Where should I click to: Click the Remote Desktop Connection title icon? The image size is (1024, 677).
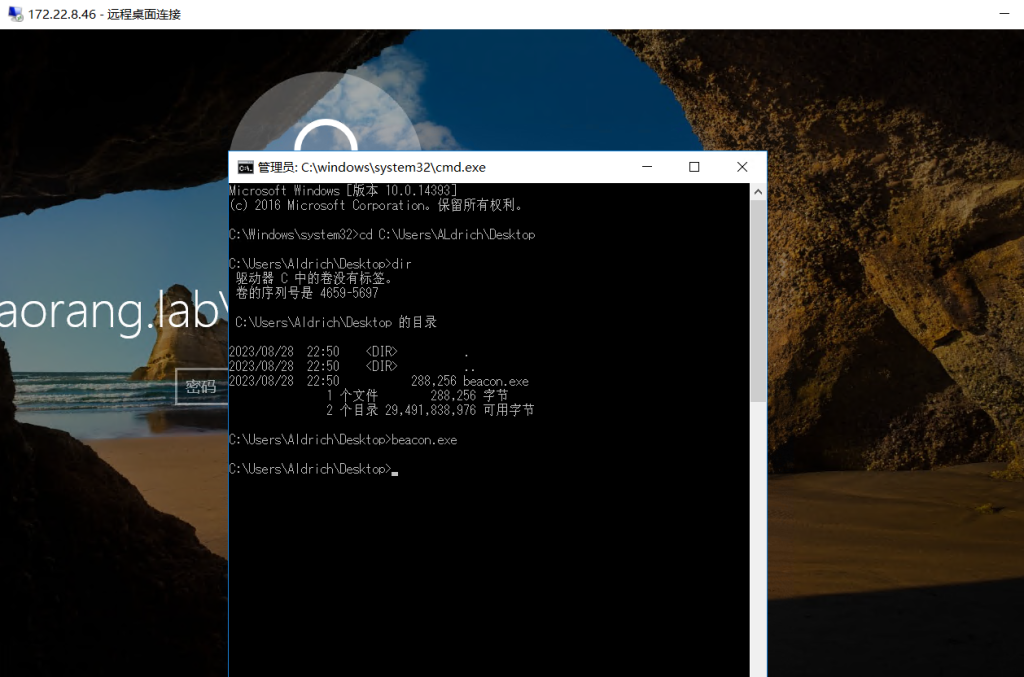point(15,14)
